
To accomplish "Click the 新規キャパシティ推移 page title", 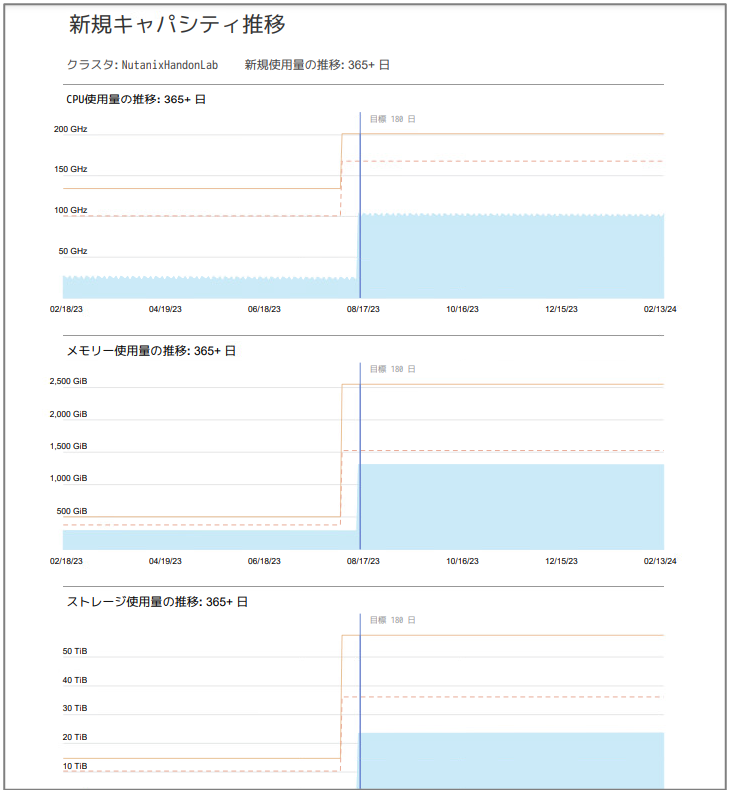I will tap(177, 24).
